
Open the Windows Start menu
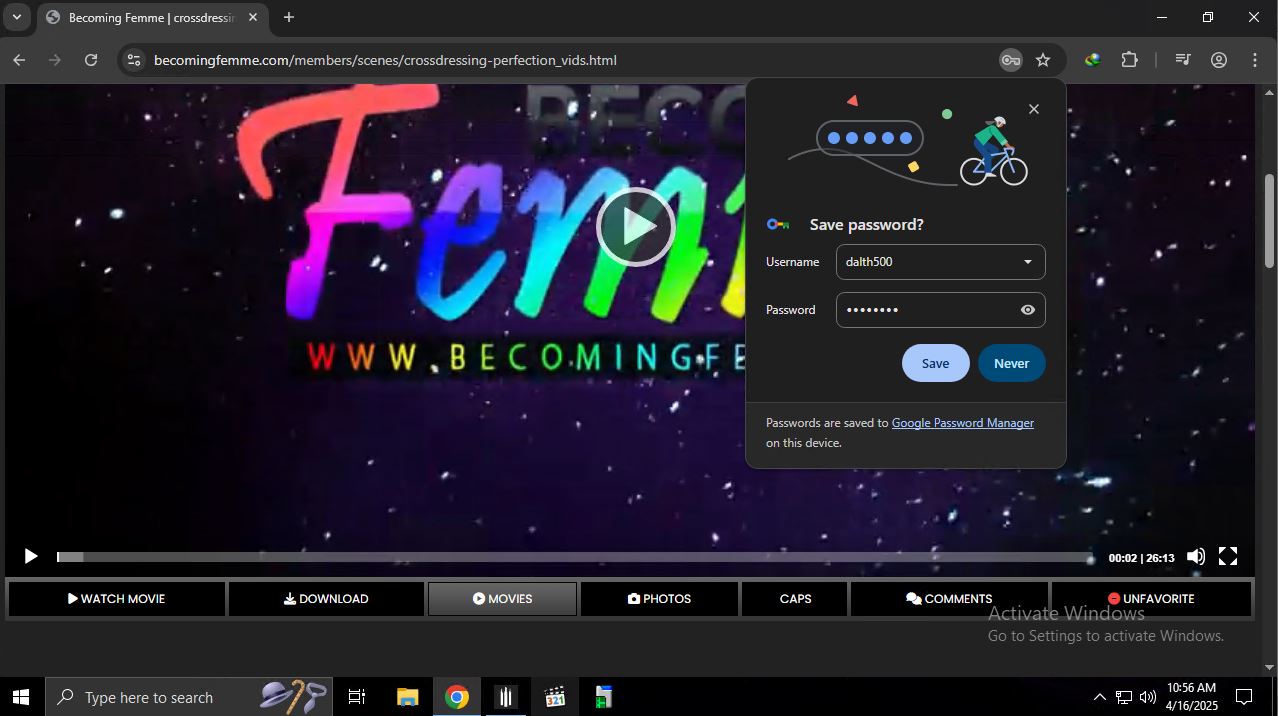[x=20, y=697]
